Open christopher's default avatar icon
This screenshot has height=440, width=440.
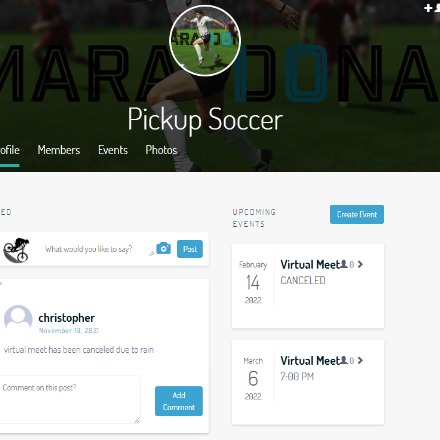(x=18, y=319)
